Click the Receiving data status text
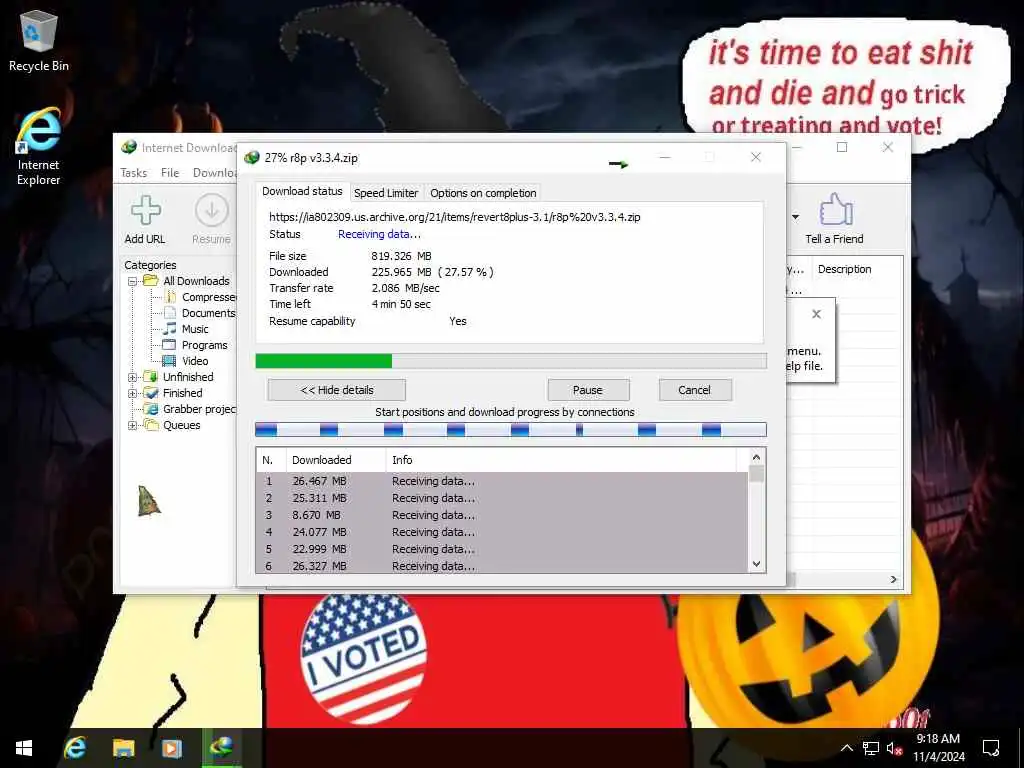1024x768 pixels. click(x=379, y=234)
